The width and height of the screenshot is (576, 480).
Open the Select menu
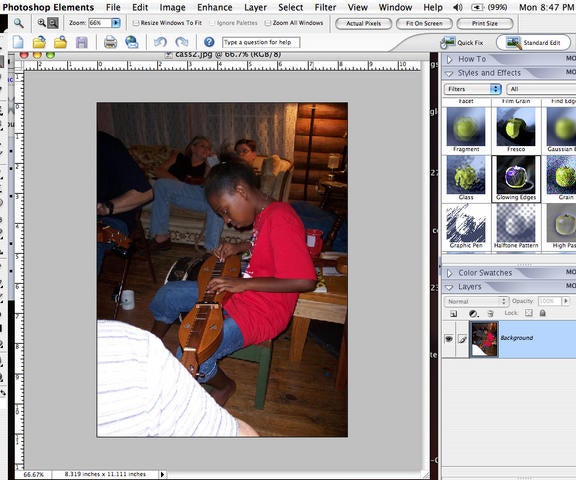pos(291,7)
